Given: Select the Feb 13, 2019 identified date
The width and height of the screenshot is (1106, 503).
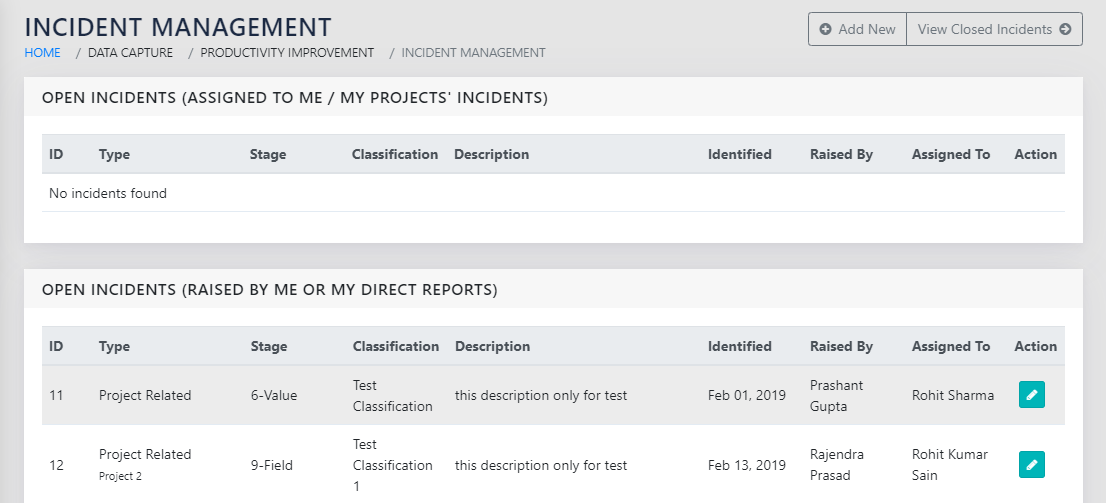Looking at the screenshot, I should pyautogui.click(x=746, y=465).
